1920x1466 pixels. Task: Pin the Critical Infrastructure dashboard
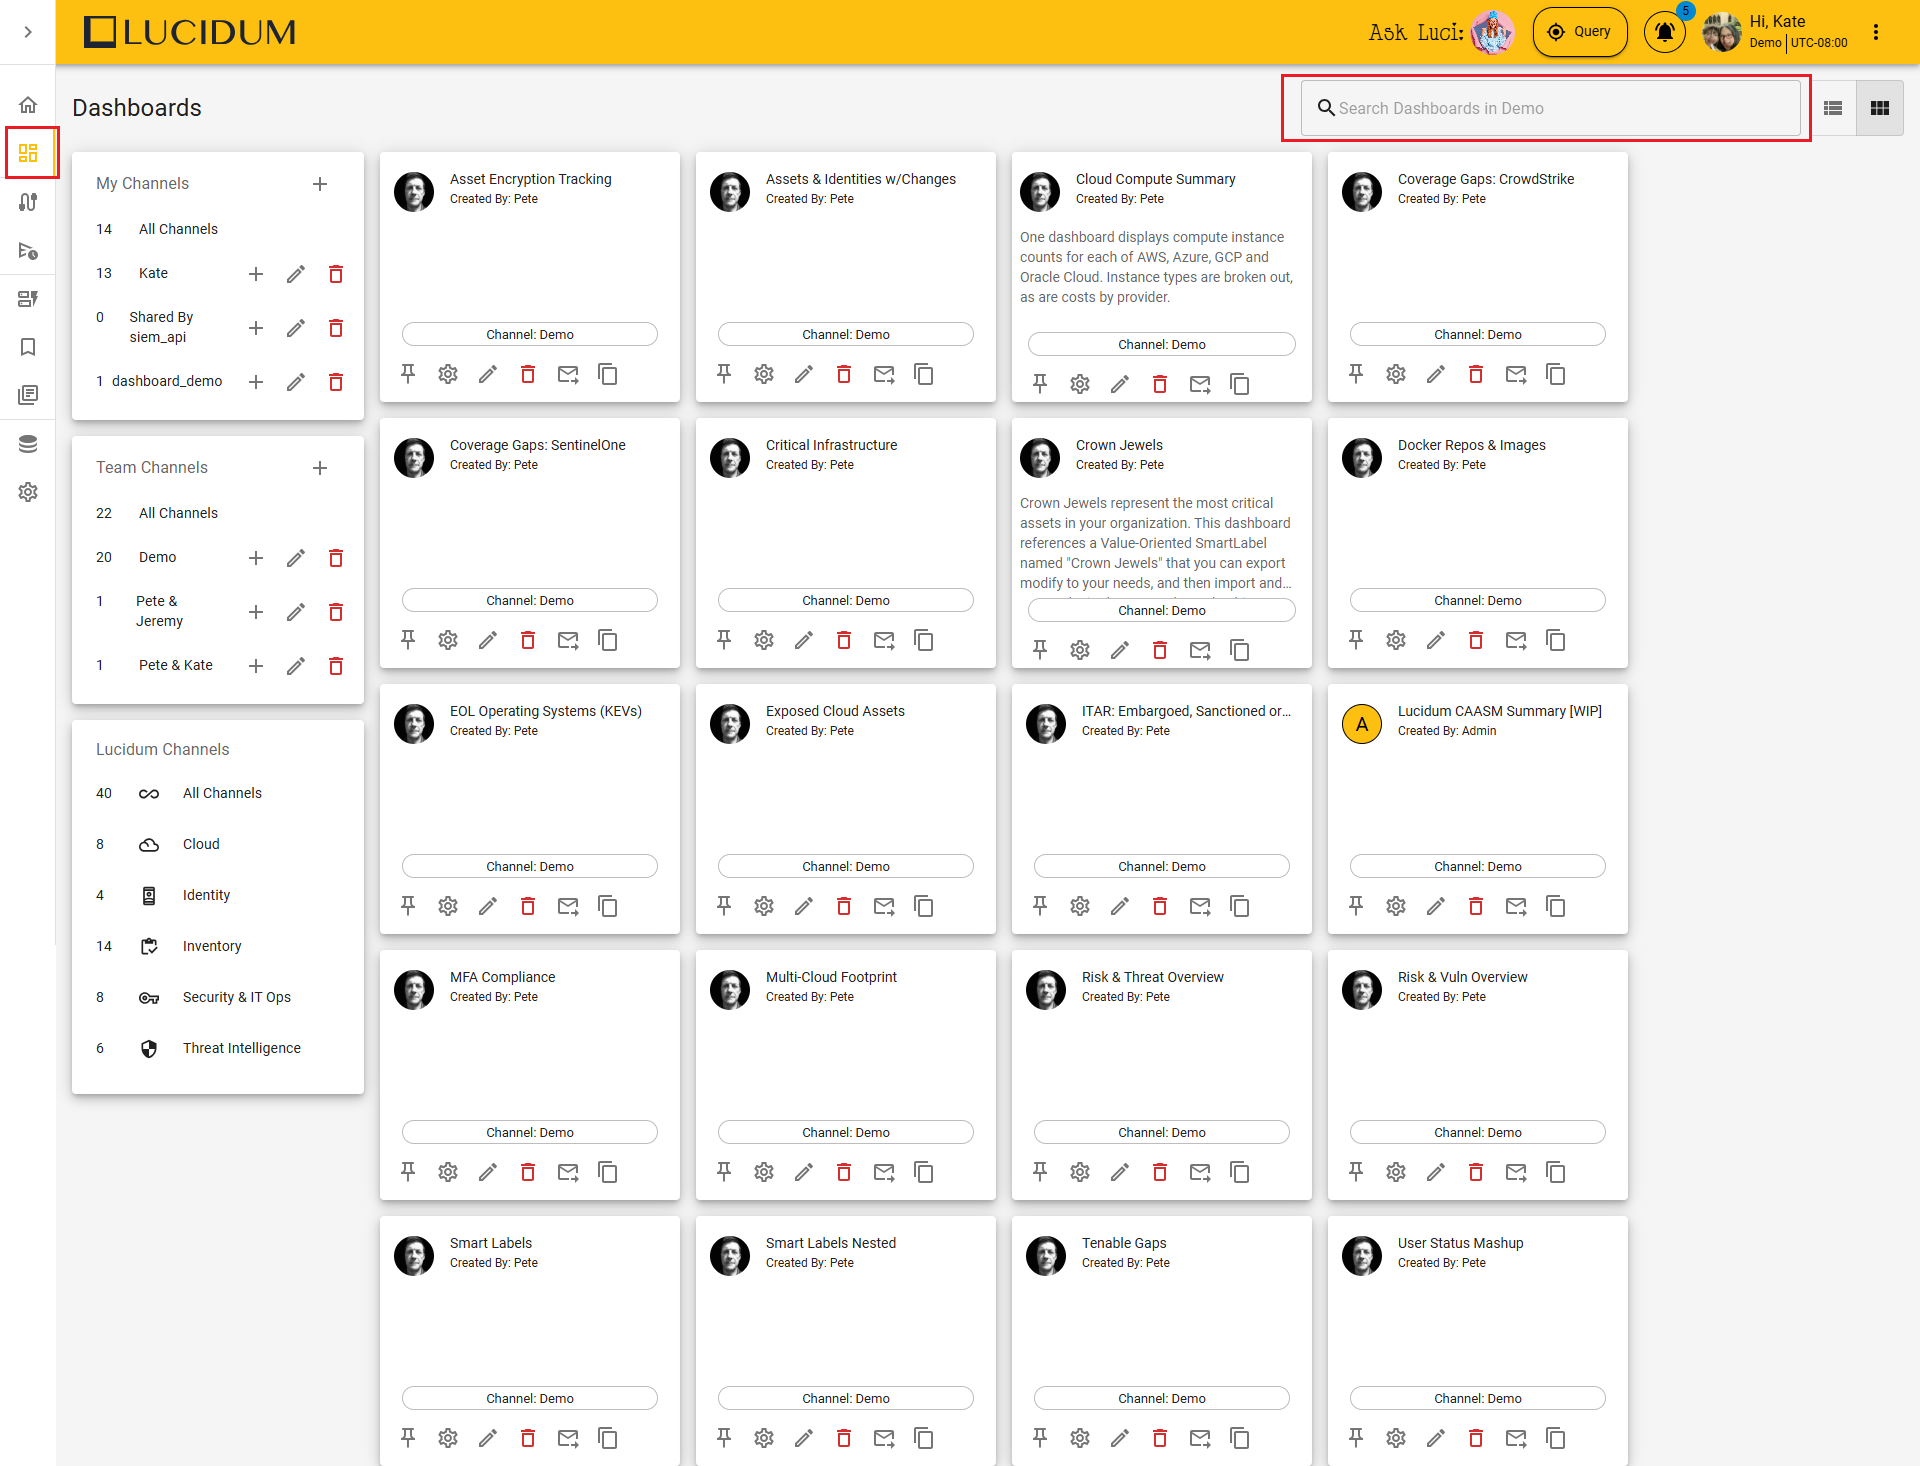click(724, 640)
